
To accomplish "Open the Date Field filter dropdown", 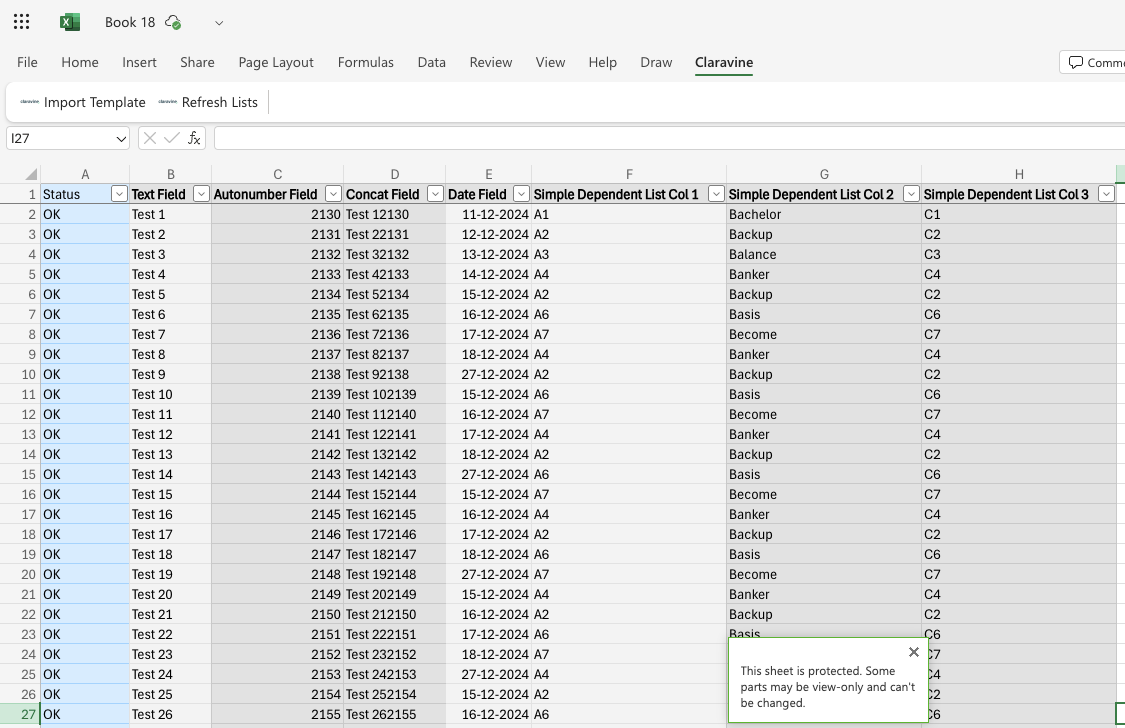I will point(522,194).
